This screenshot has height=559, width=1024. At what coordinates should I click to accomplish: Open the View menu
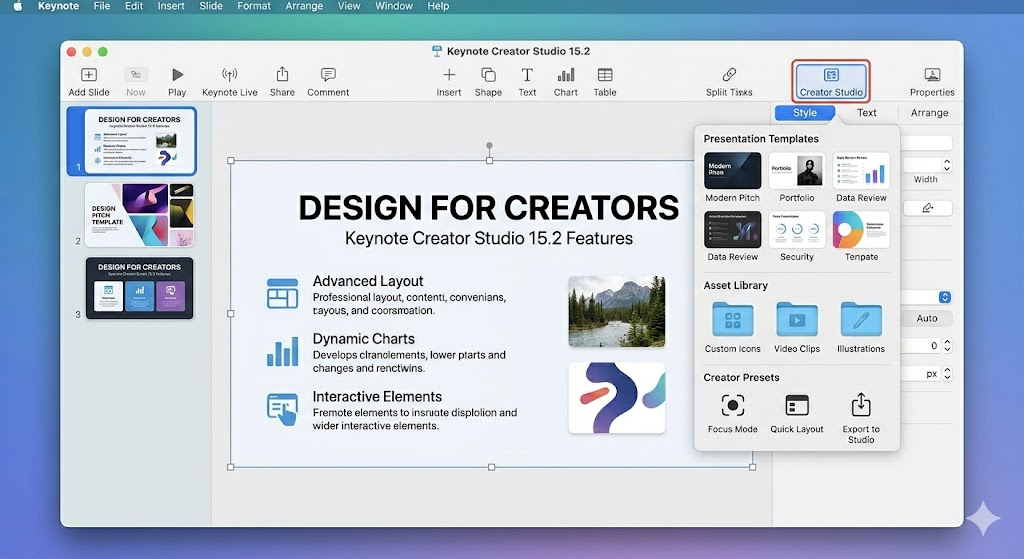tap(349, 6)
